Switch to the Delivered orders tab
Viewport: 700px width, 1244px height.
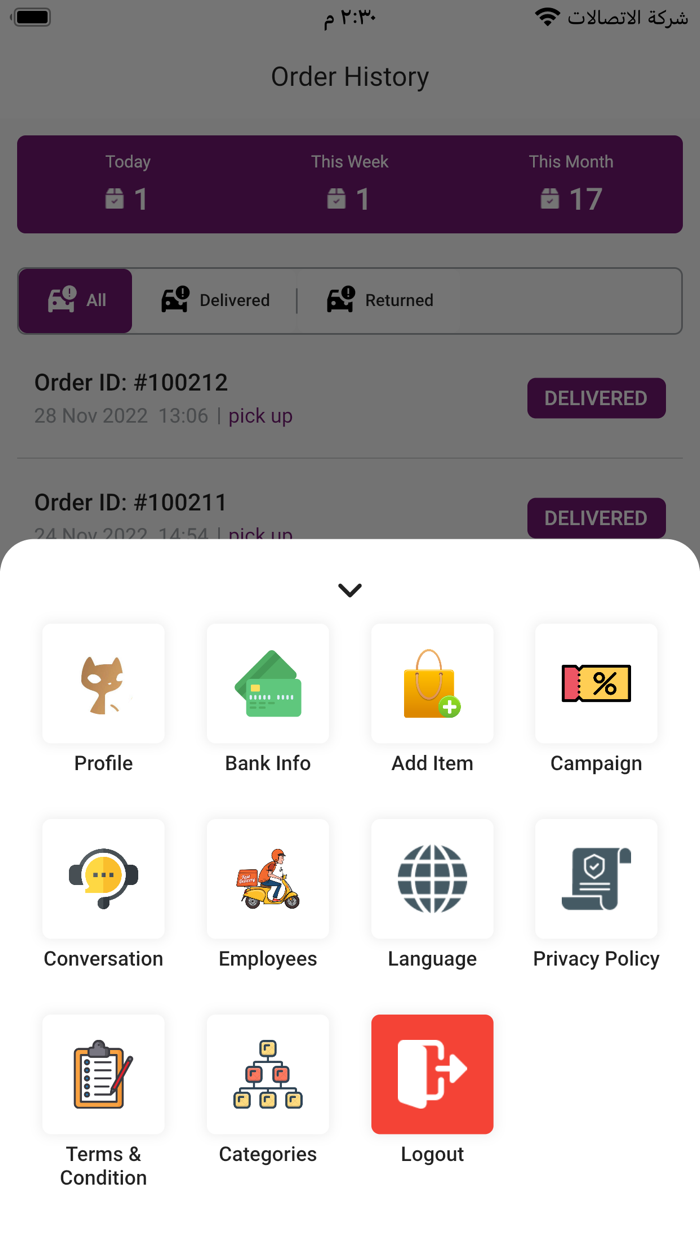[x=216, y=300]
